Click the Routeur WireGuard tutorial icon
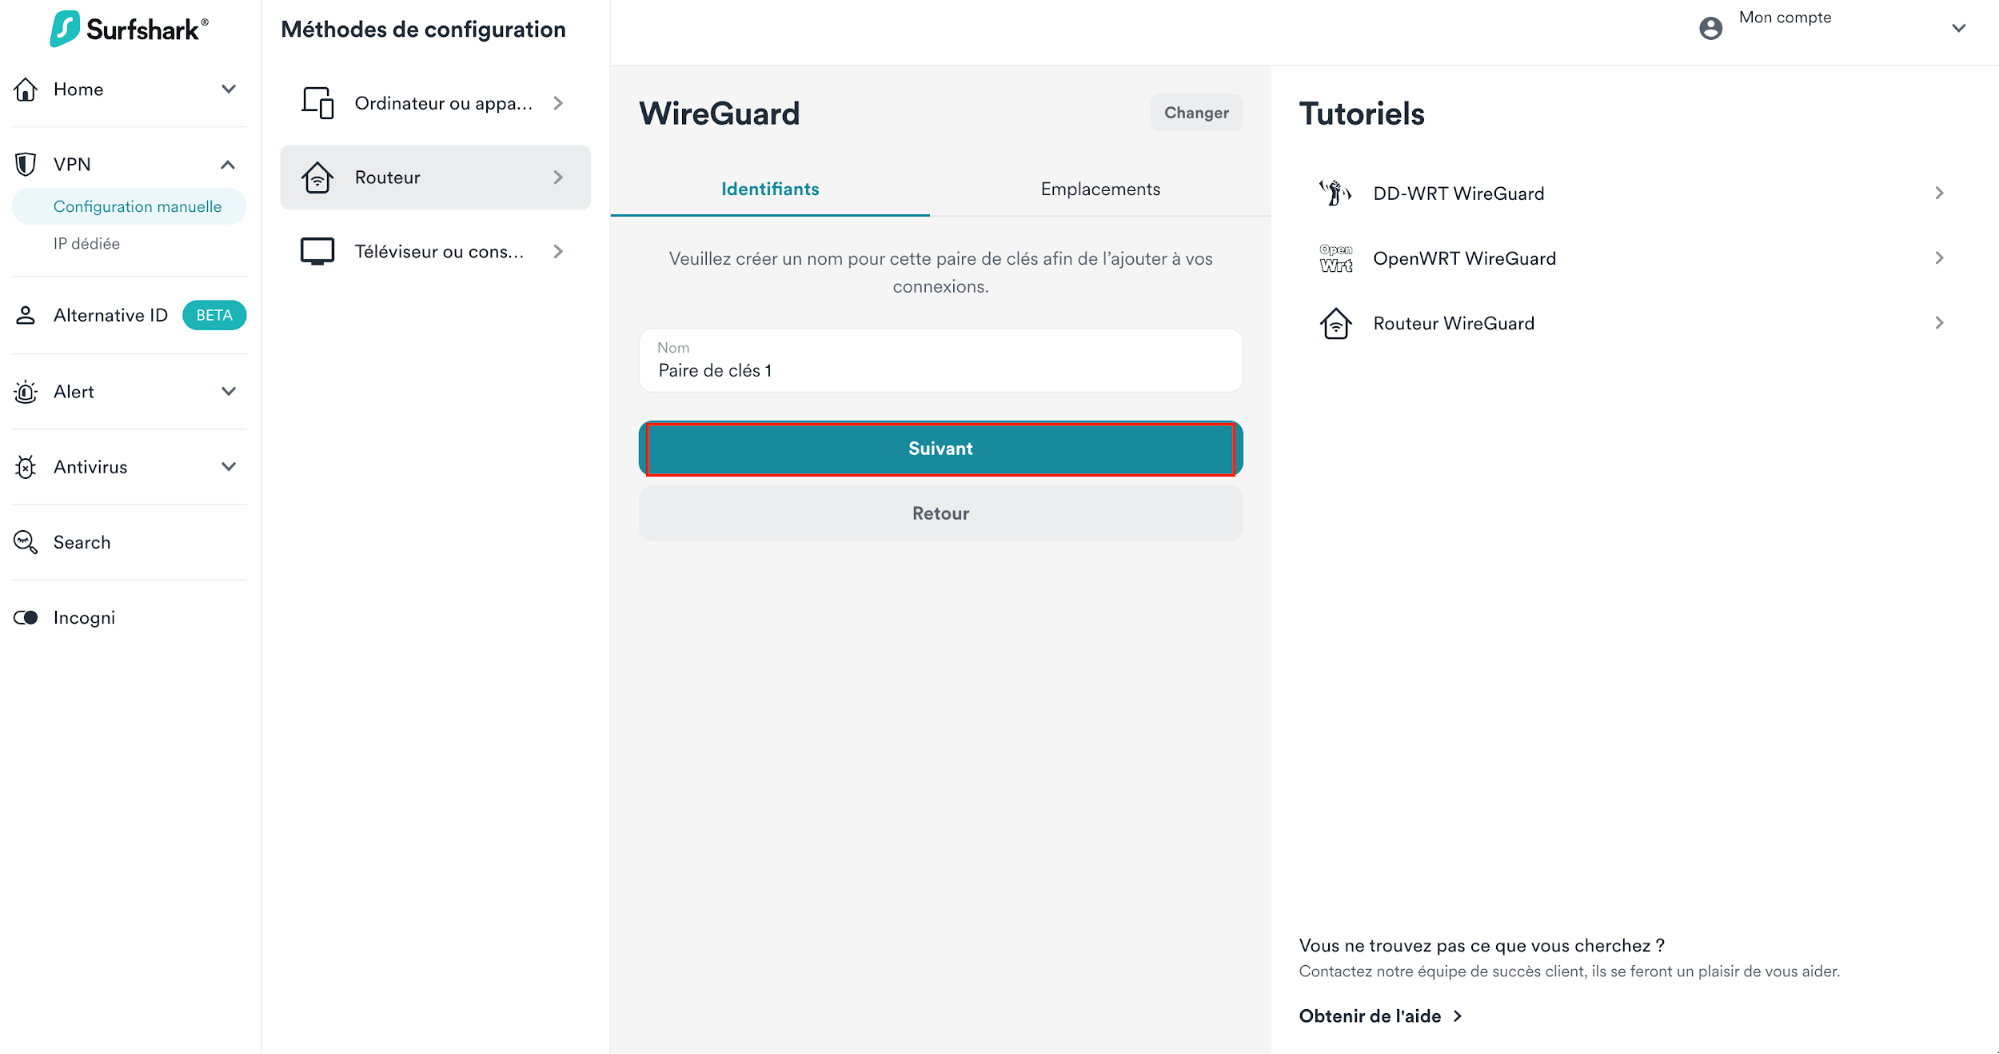This screenshot has height=1054, width=1999. click(x=1336, y=323)
